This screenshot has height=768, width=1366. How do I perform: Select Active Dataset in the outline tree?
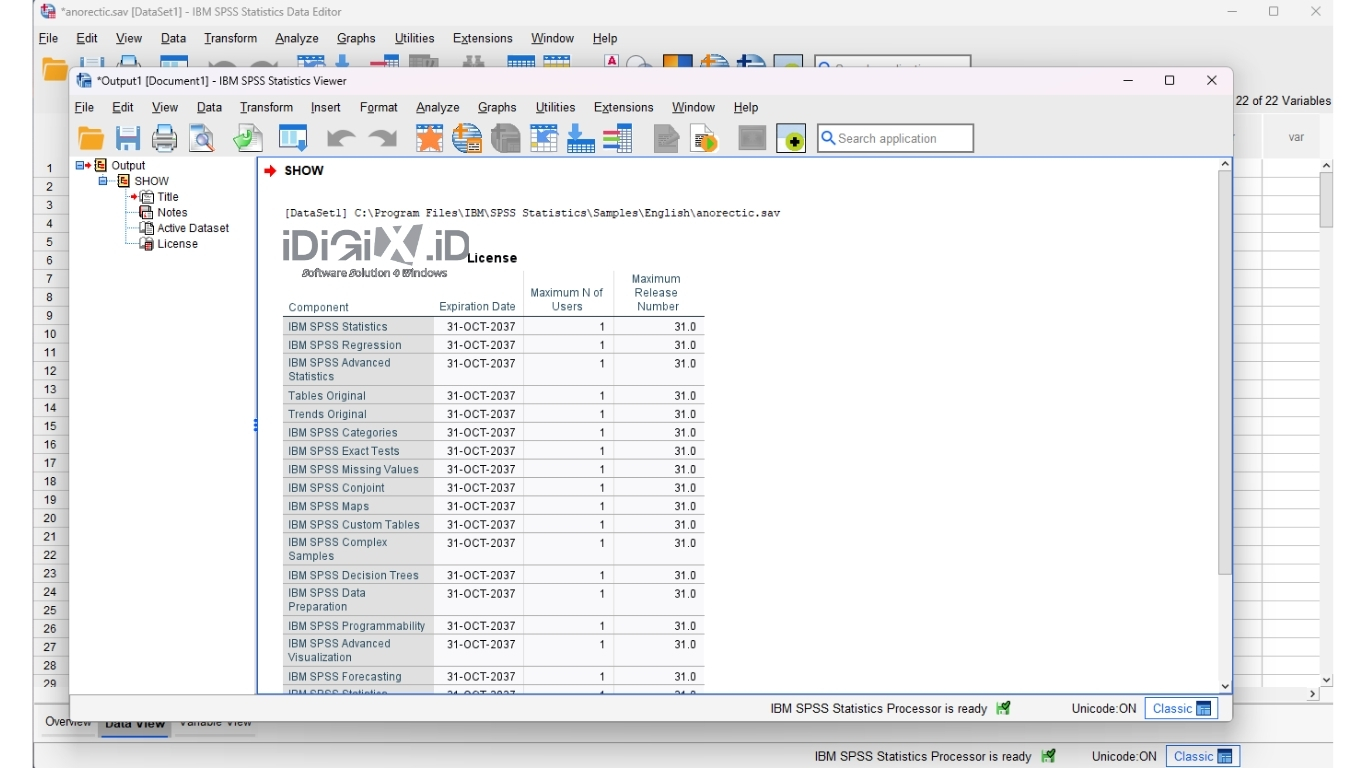click(193, 228)
